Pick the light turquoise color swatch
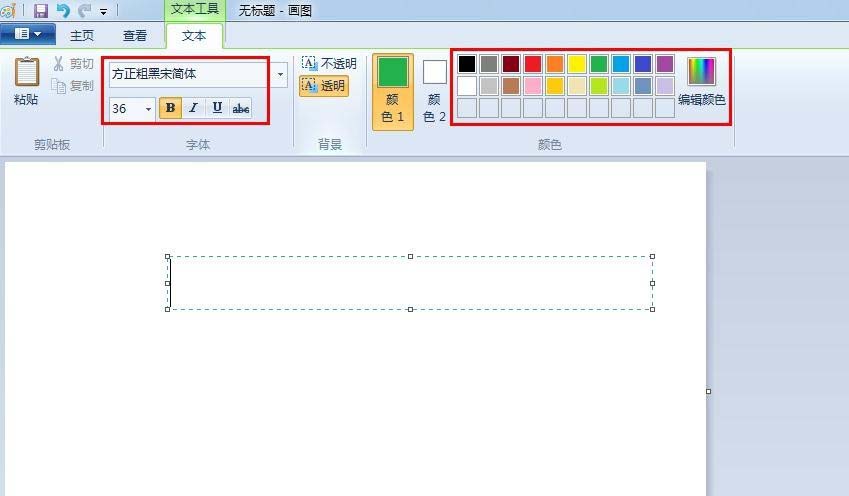The height and width of the screenshot is (496, 849). [621, 86]
